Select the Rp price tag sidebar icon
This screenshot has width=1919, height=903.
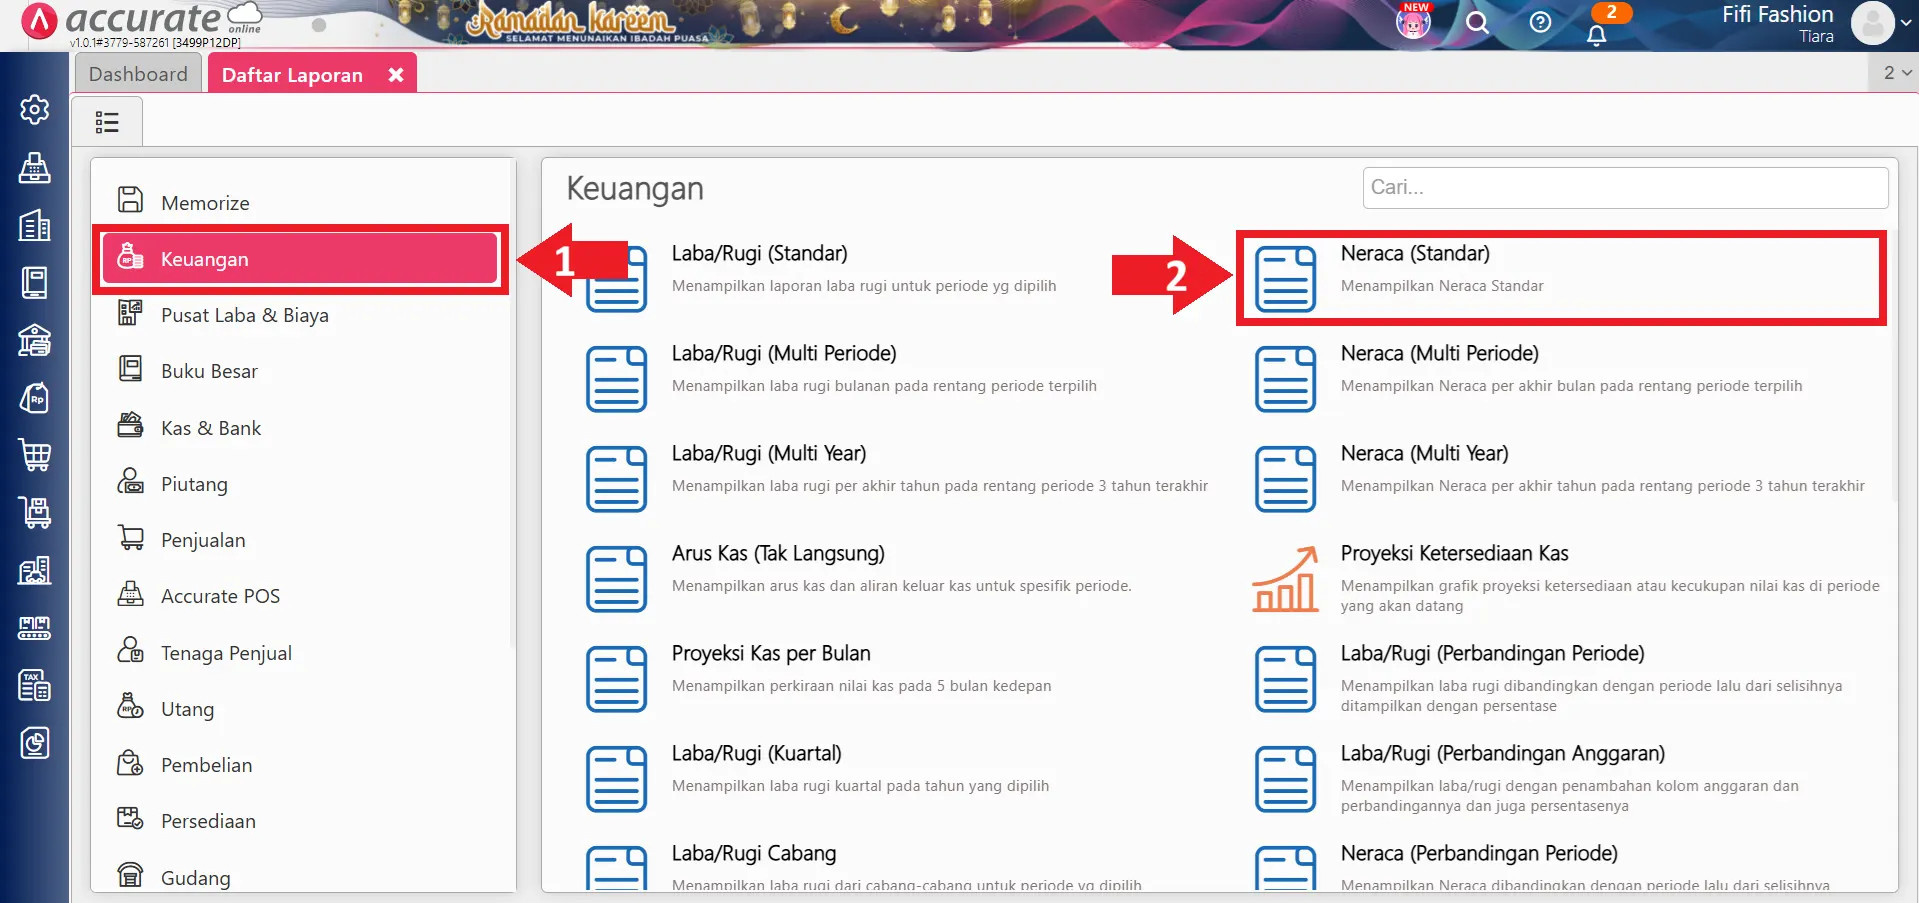pos(34,398)
